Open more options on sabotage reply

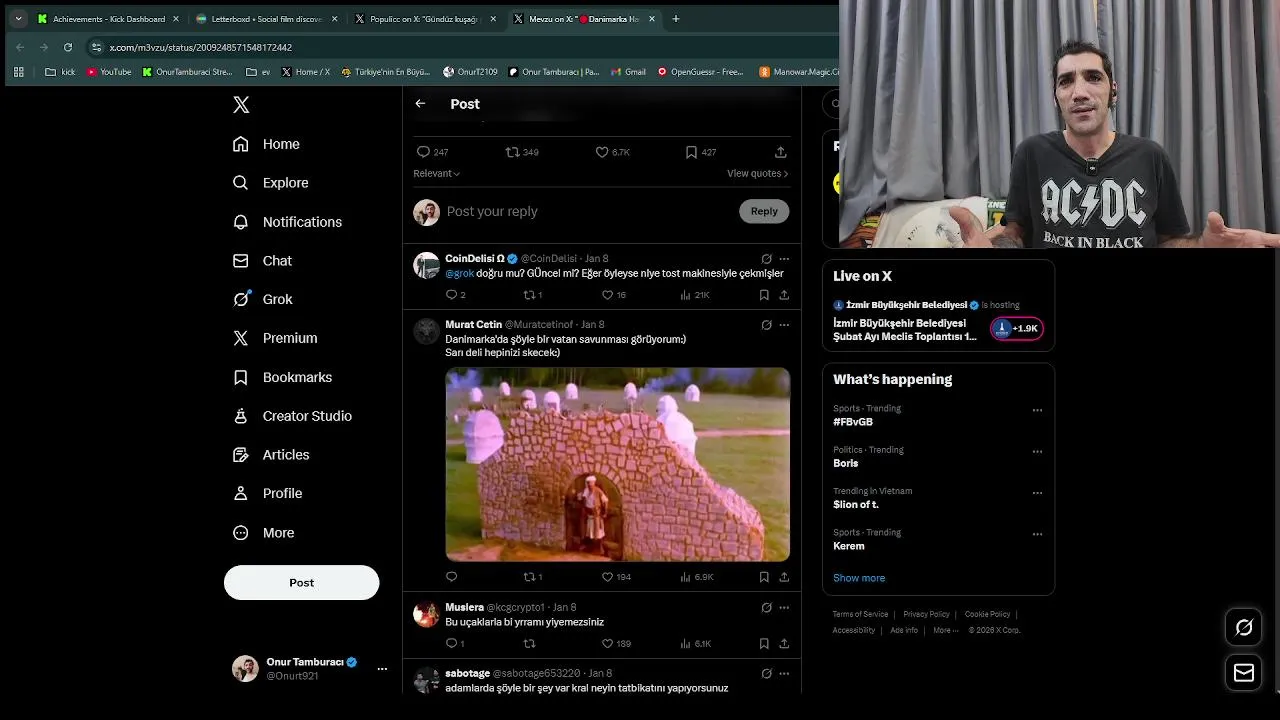(784, 674)
